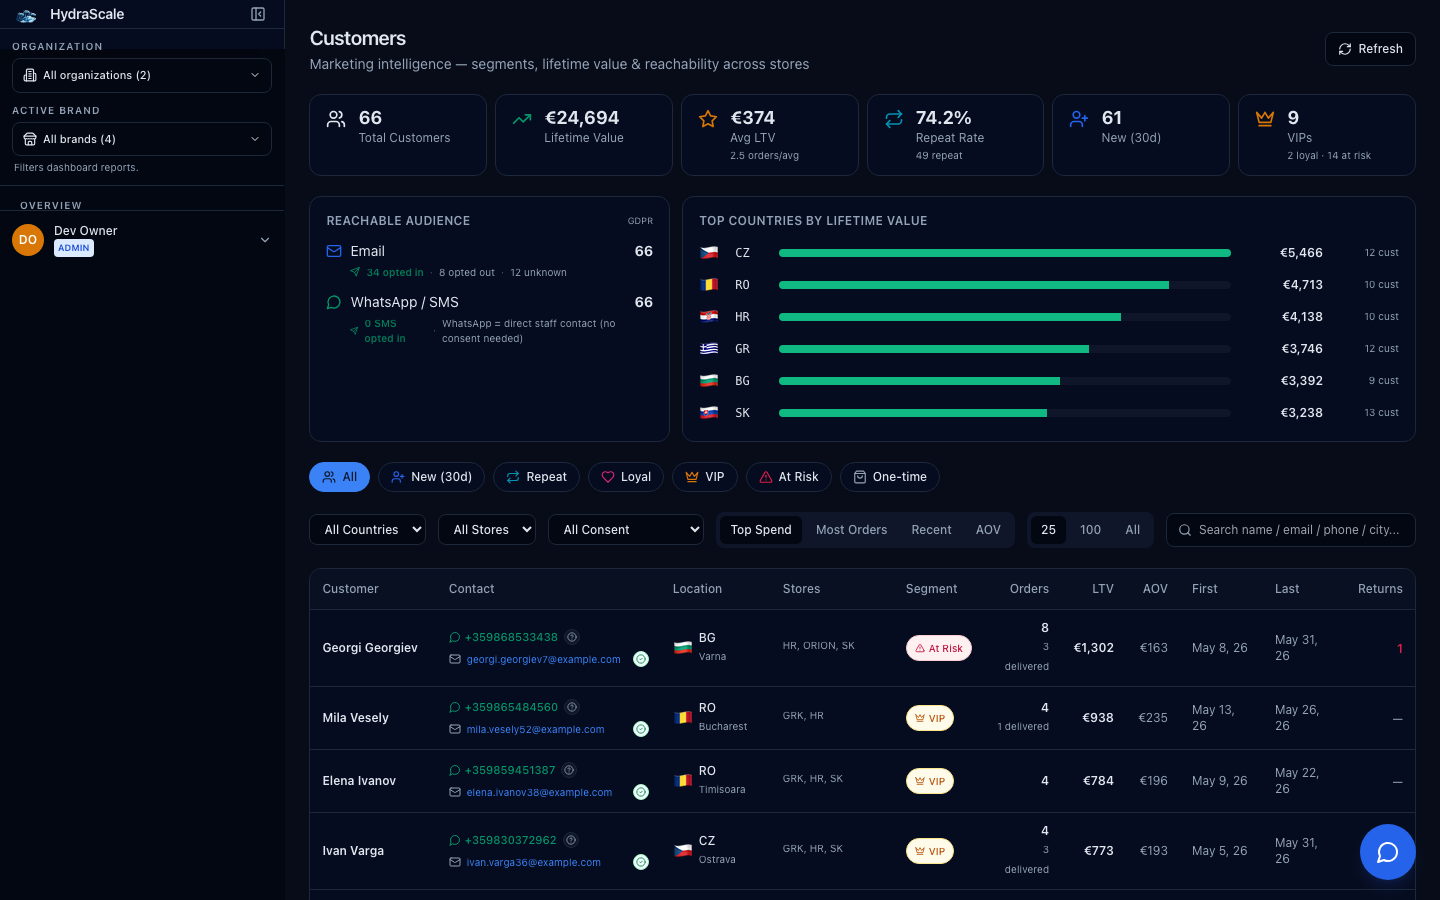Toggle the VIP segment filter
This screenshot has width=1440, height=900.
point(704,477)
